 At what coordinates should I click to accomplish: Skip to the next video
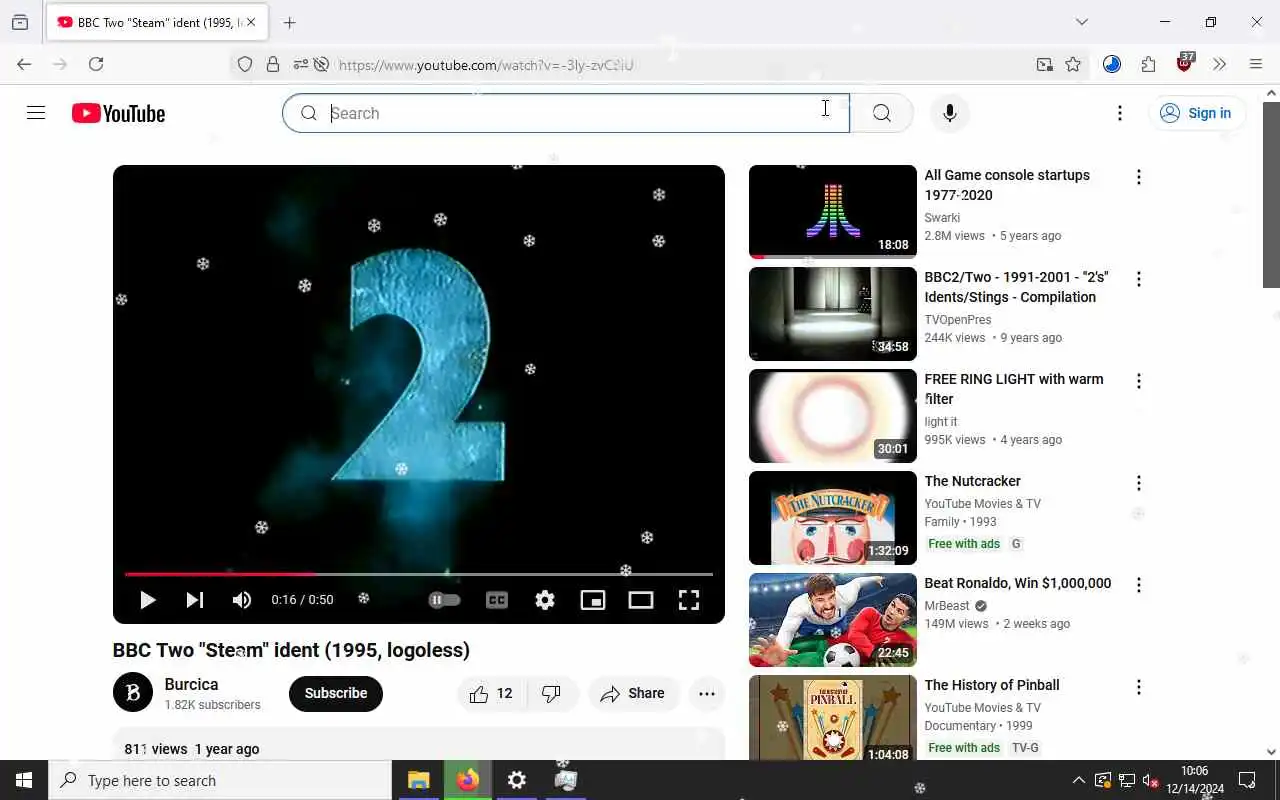pos(195,600)
